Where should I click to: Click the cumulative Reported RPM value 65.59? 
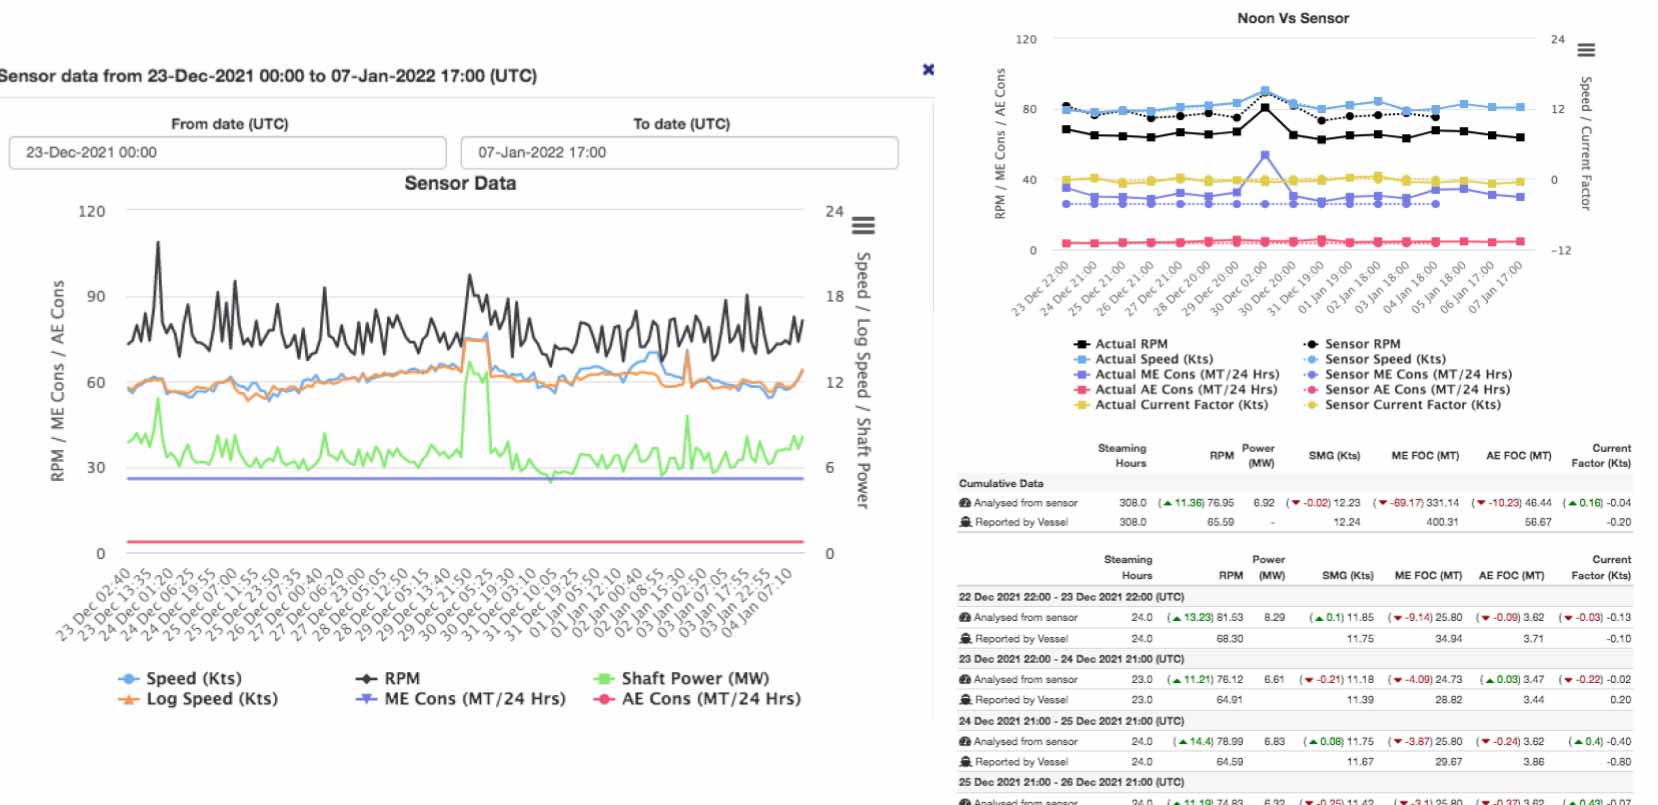click(x=1220, y=522)
